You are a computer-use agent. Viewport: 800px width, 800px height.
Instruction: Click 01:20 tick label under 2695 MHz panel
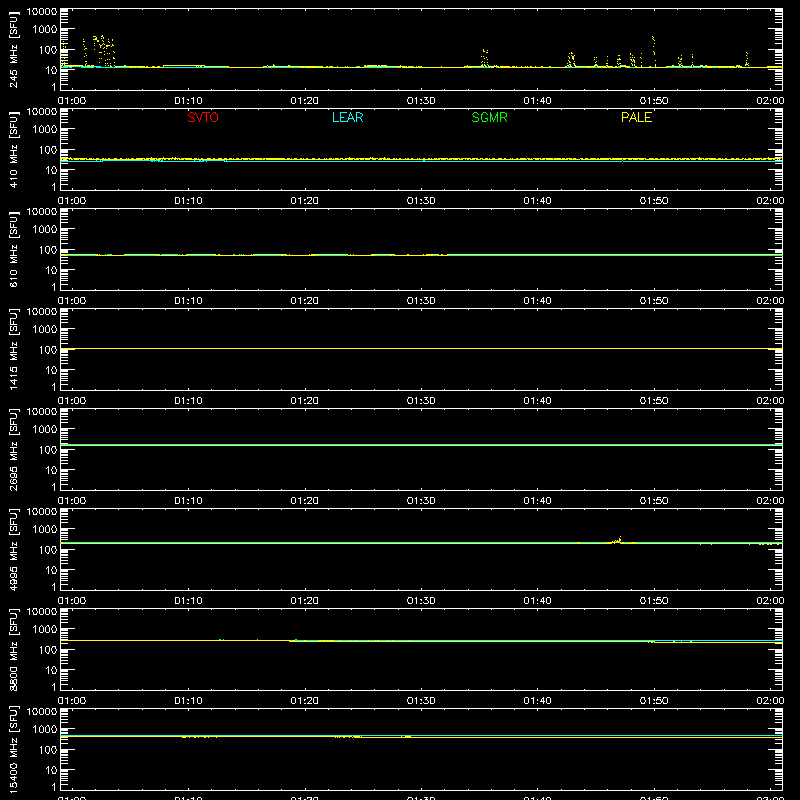(x=305, y=501)
